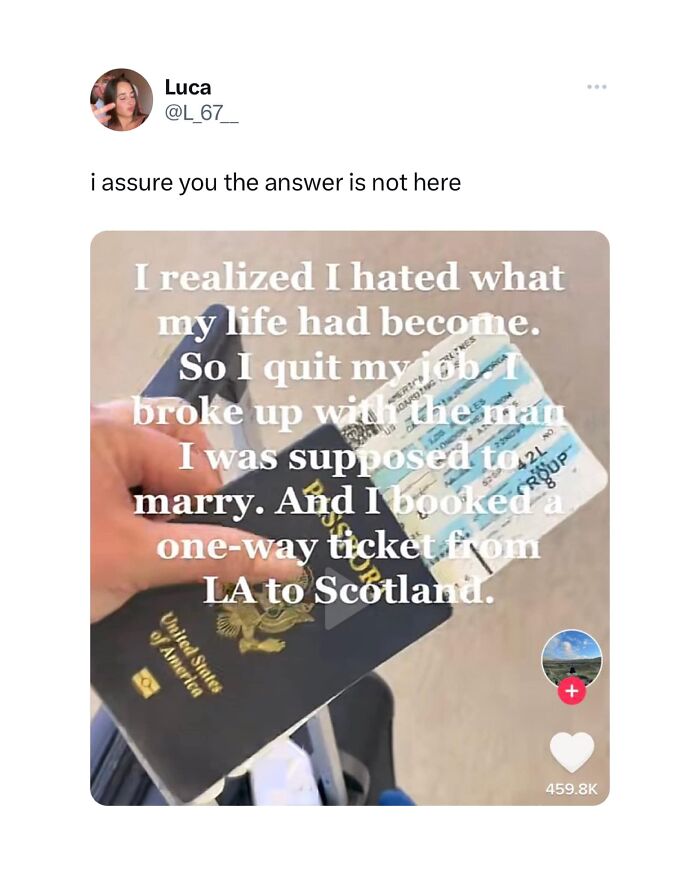This screenshot has height=876, width=700.
Task: Tap the red plus follow button
Action: 572,692
